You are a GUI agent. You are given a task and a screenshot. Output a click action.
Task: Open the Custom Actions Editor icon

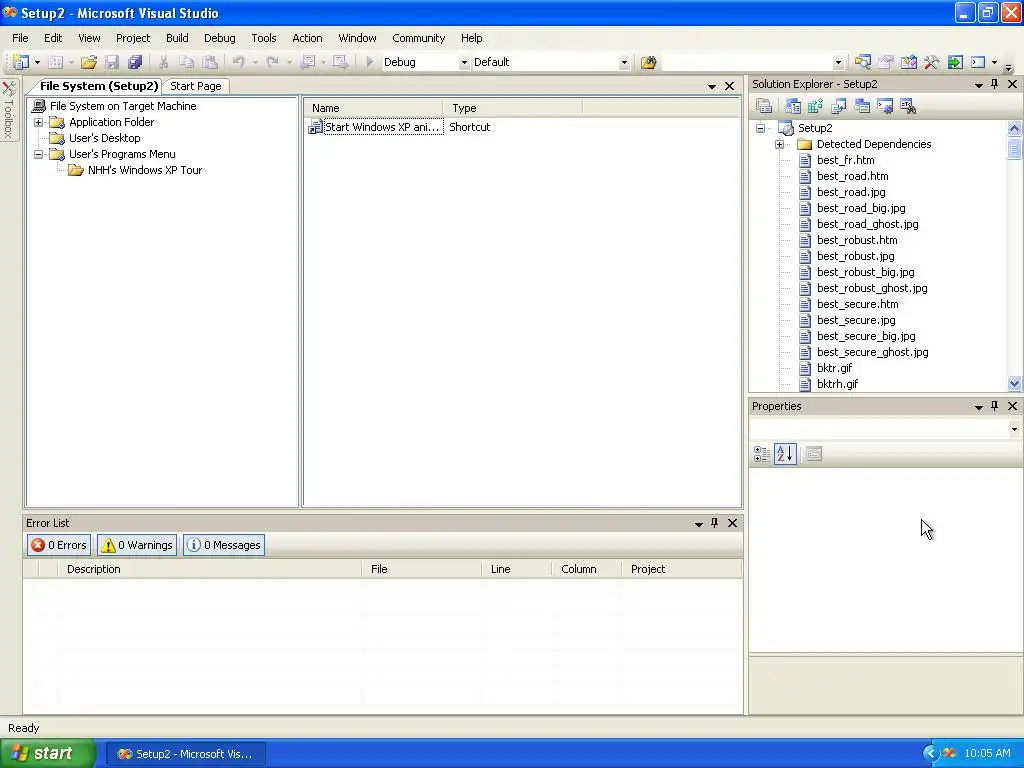click(885, 106)
